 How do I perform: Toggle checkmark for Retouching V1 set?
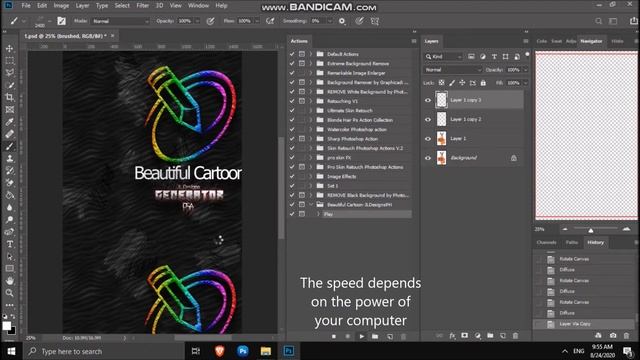tap(292, 101)
